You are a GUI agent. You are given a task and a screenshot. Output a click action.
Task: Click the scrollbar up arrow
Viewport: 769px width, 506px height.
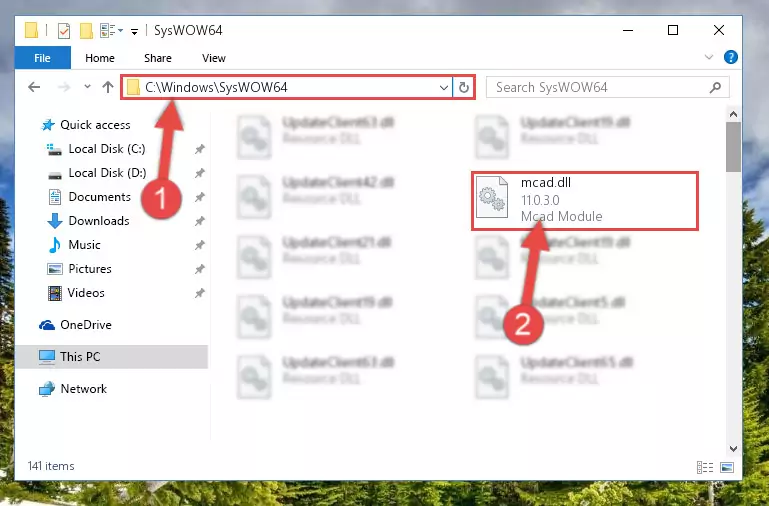coord(733,114)
